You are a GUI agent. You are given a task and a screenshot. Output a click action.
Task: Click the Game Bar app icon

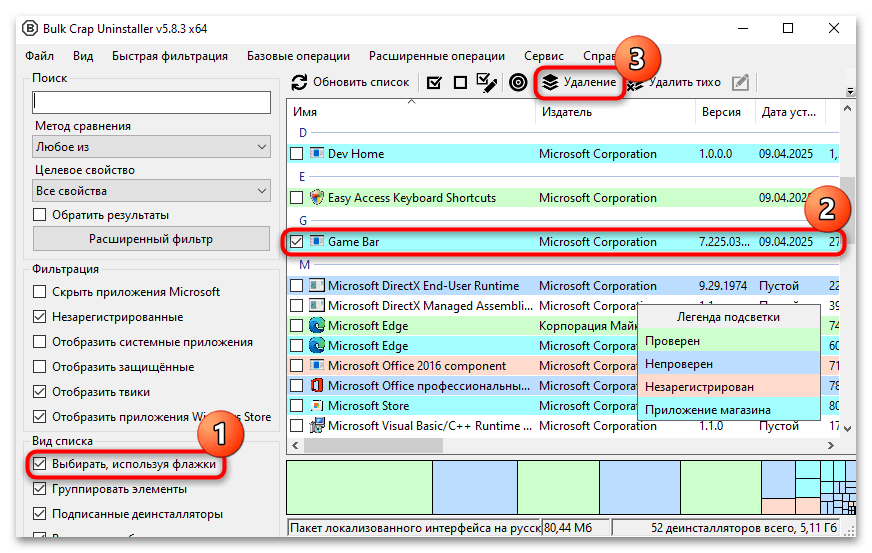(316, 241)
